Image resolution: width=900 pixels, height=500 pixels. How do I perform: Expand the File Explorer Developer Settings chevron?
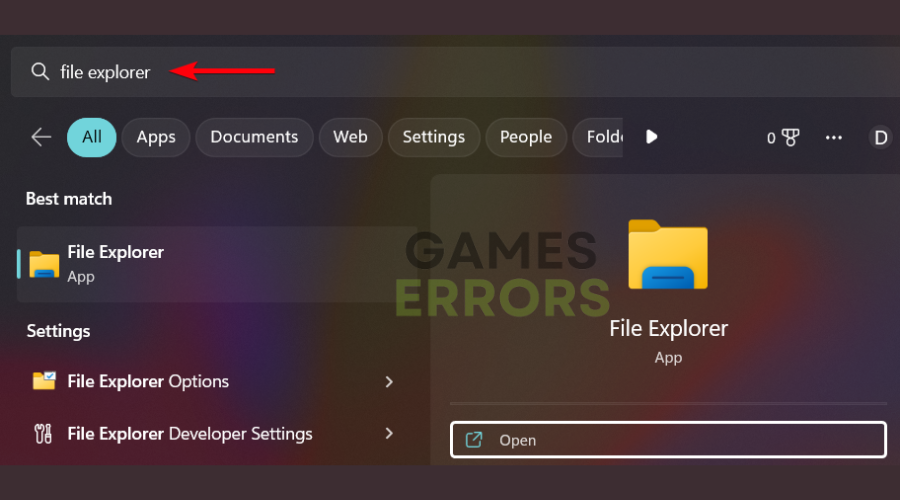coord(389,433)
